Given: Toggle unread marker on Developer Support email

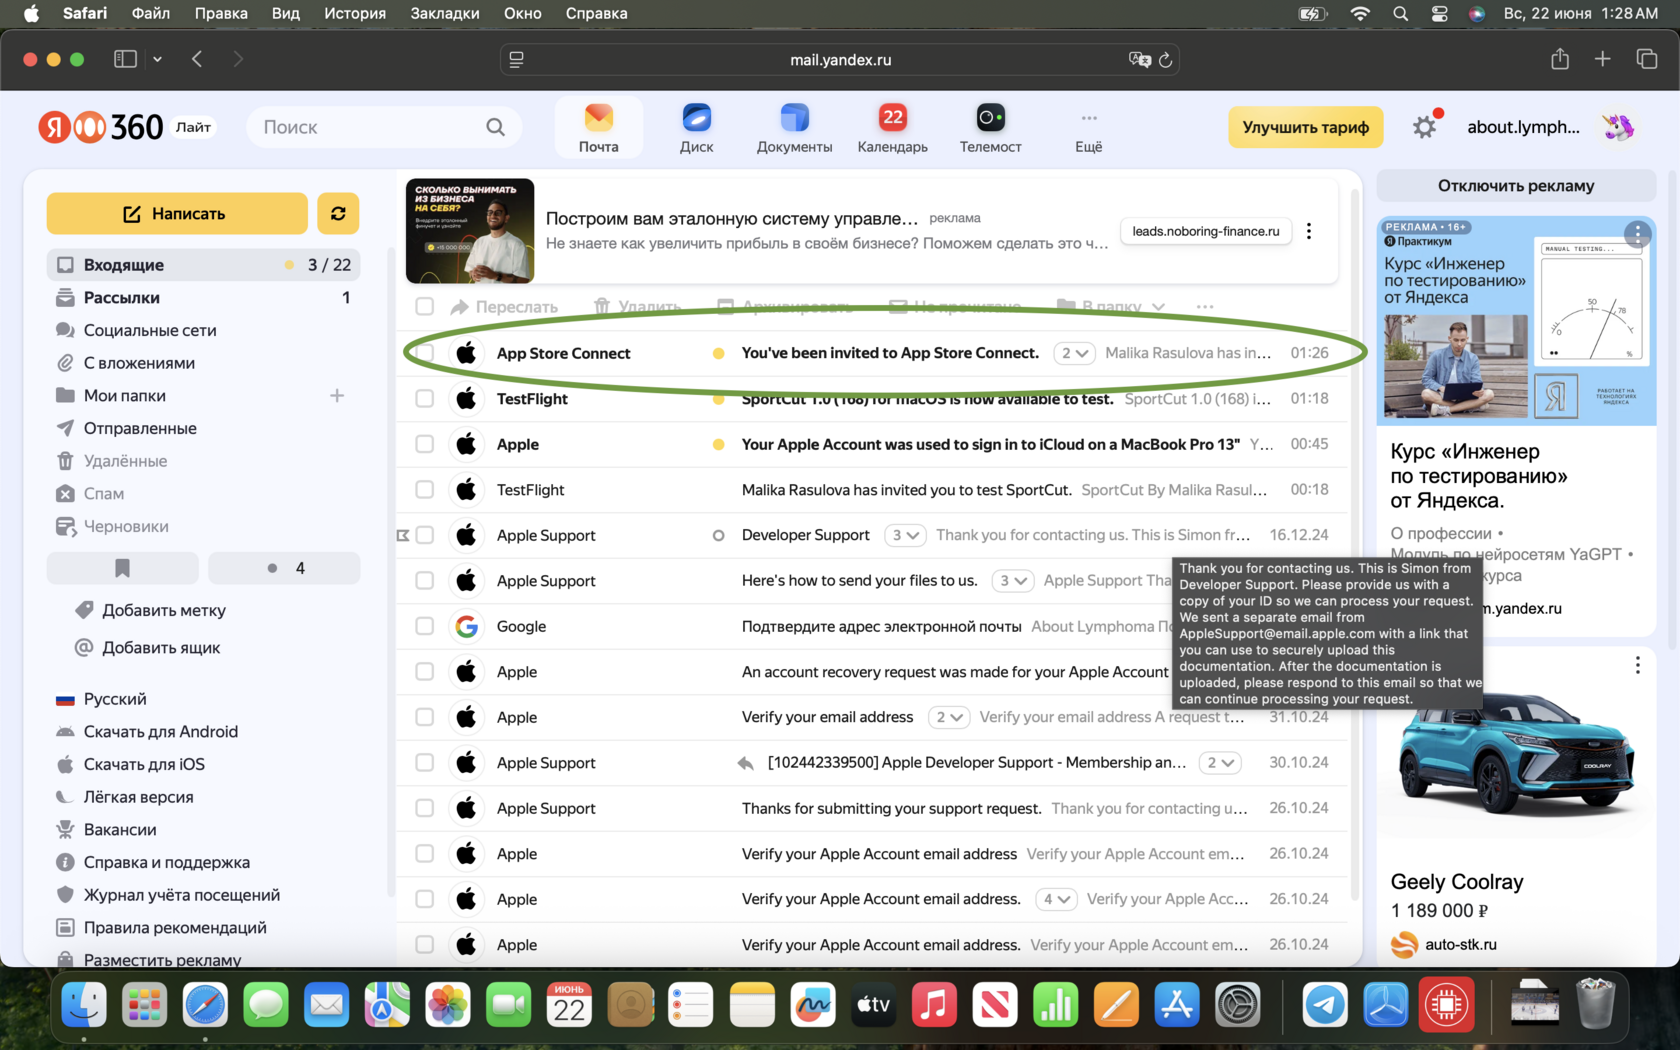Looking at the screenshot, I should point(718,535).
